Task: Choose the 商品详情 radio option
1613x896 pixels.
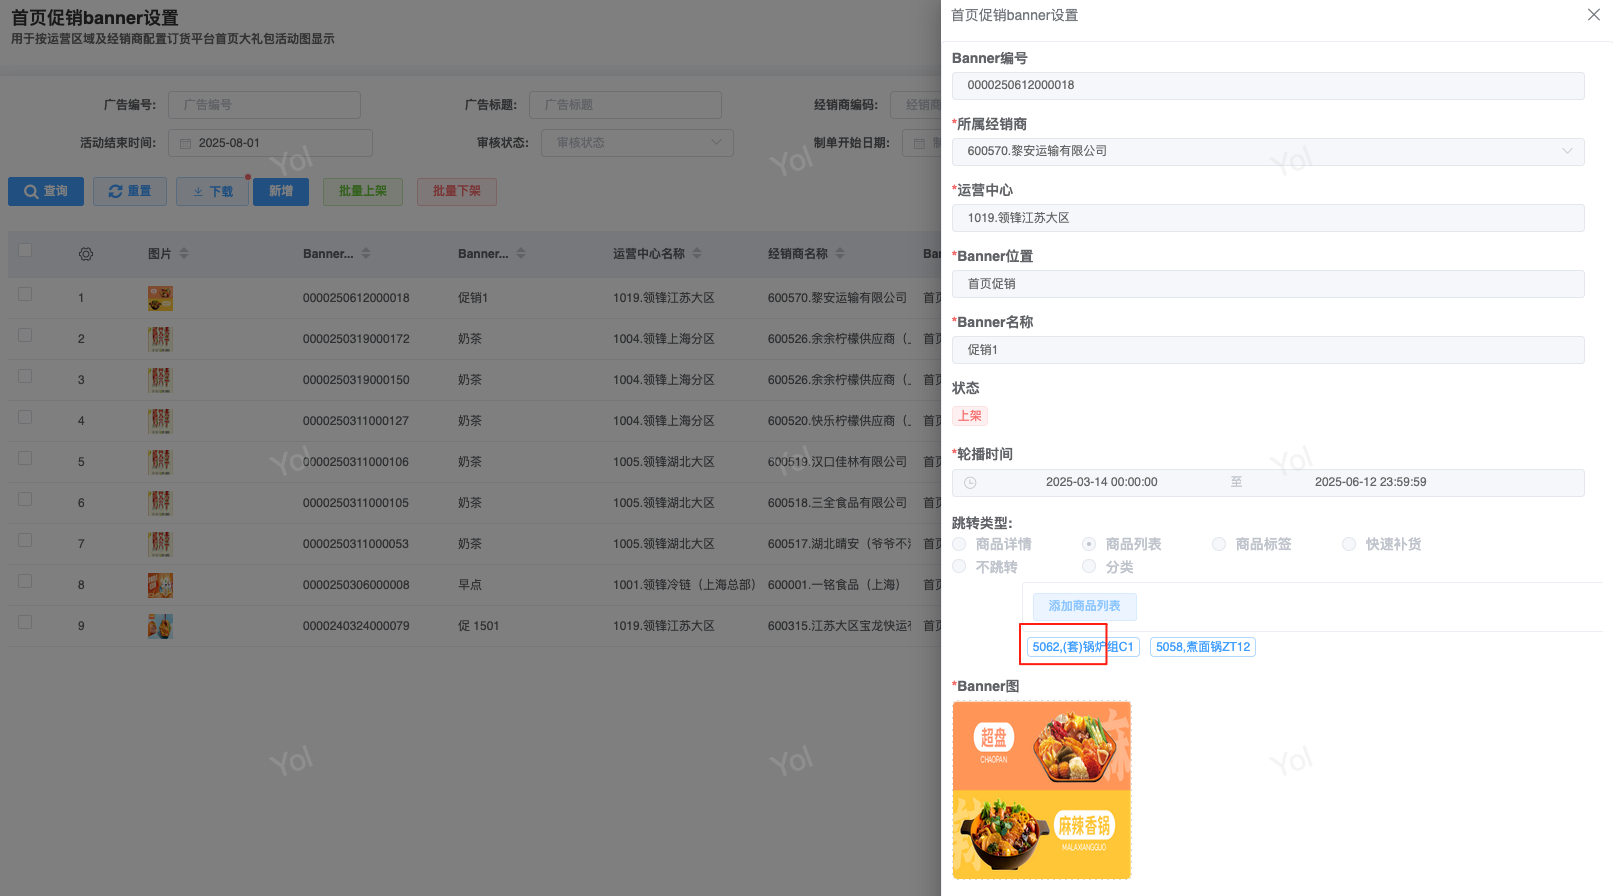Action: (959, 544)
